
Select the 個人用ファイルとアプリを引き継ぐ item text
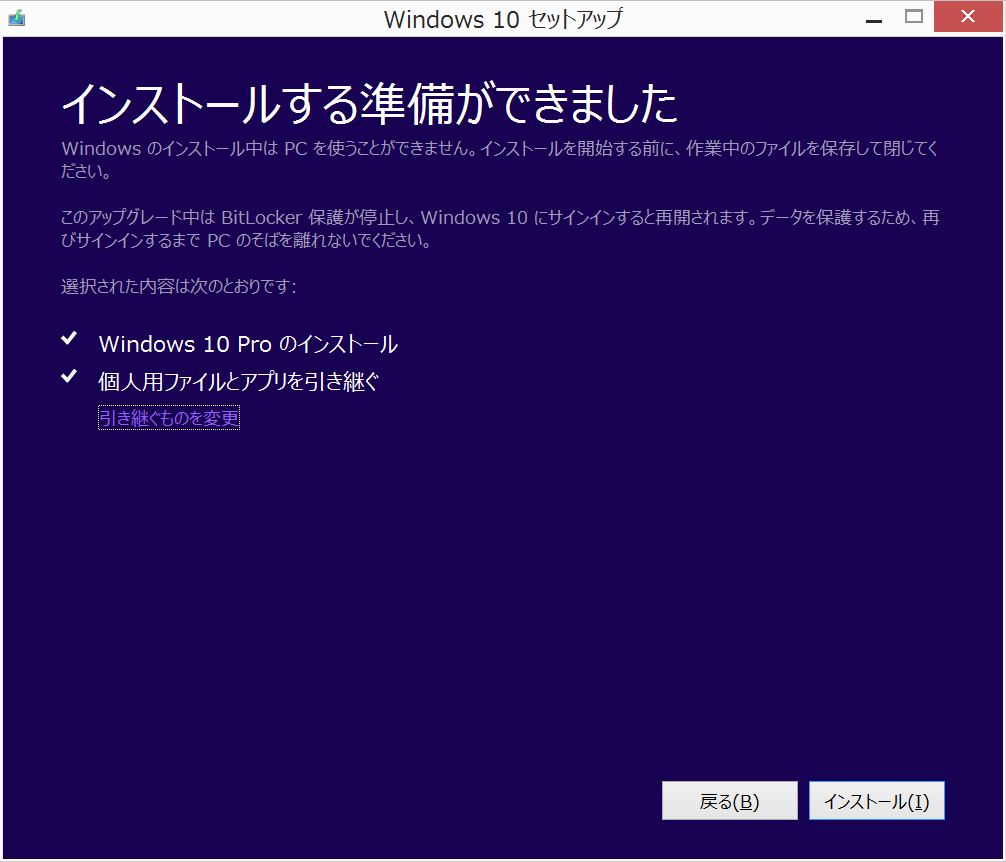click(239, 381)
